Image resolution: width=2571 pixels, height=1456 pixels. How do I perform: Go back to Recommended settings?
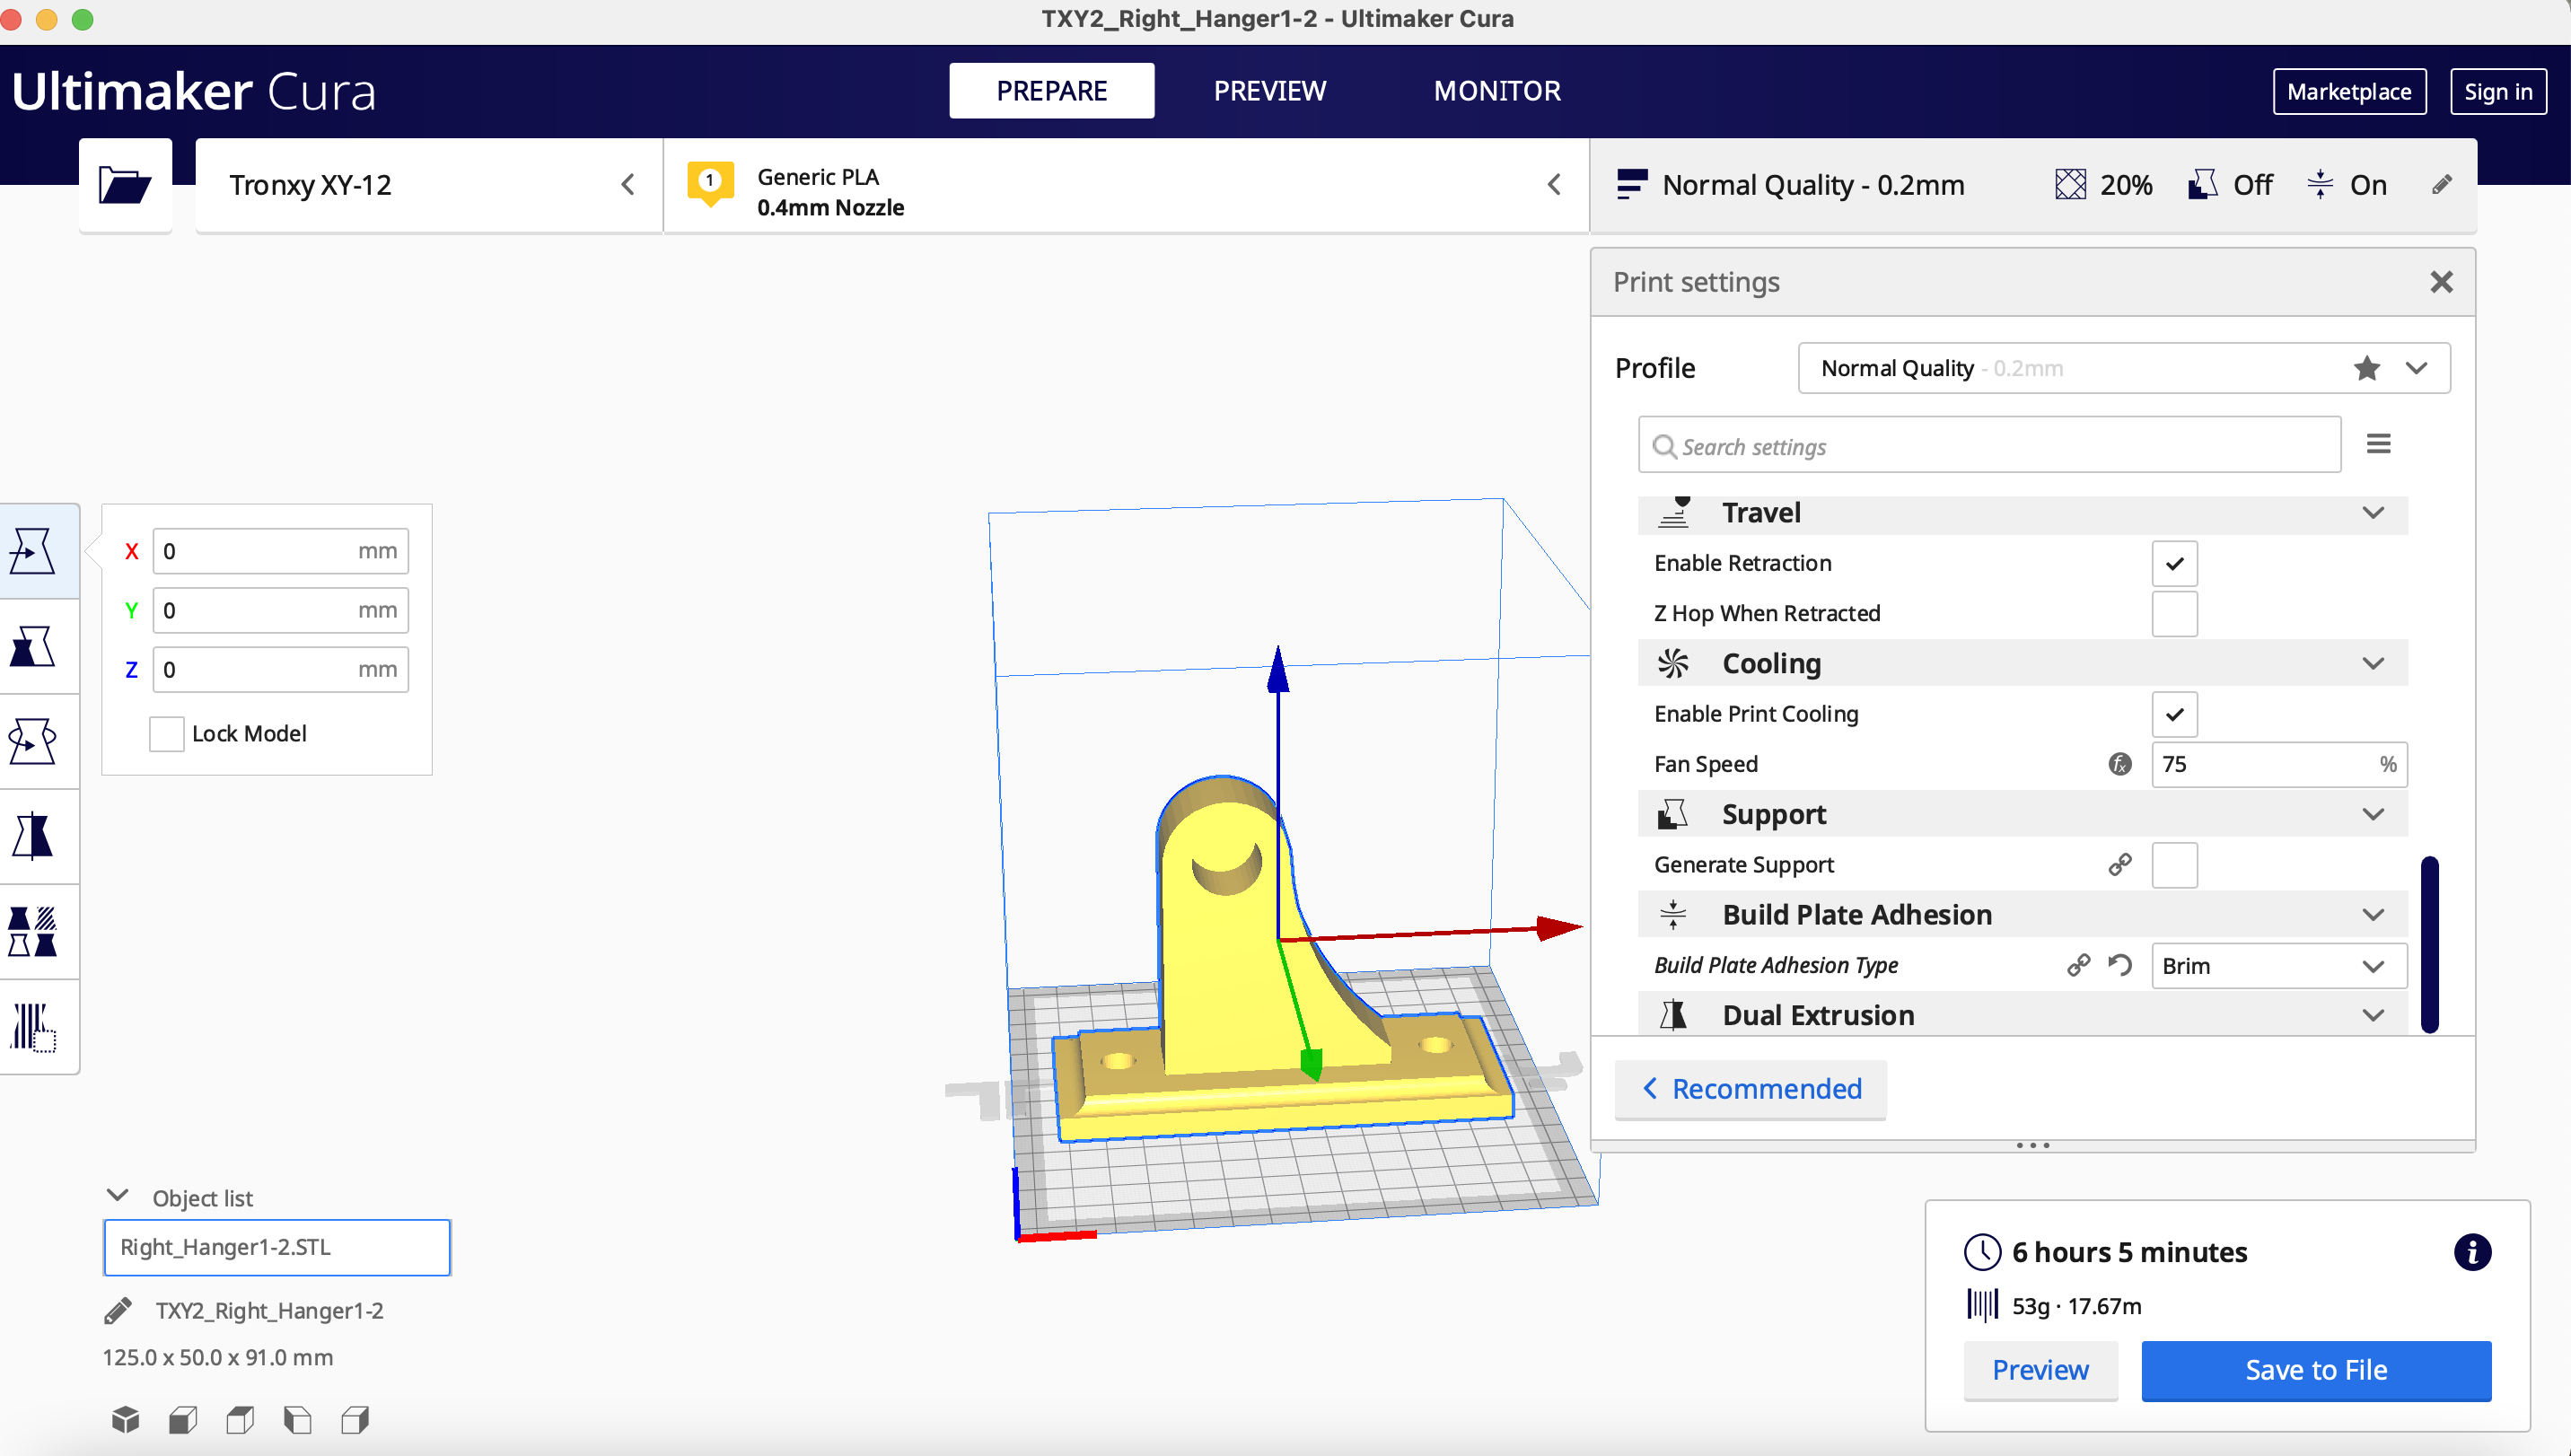tap(1750, 1089)
